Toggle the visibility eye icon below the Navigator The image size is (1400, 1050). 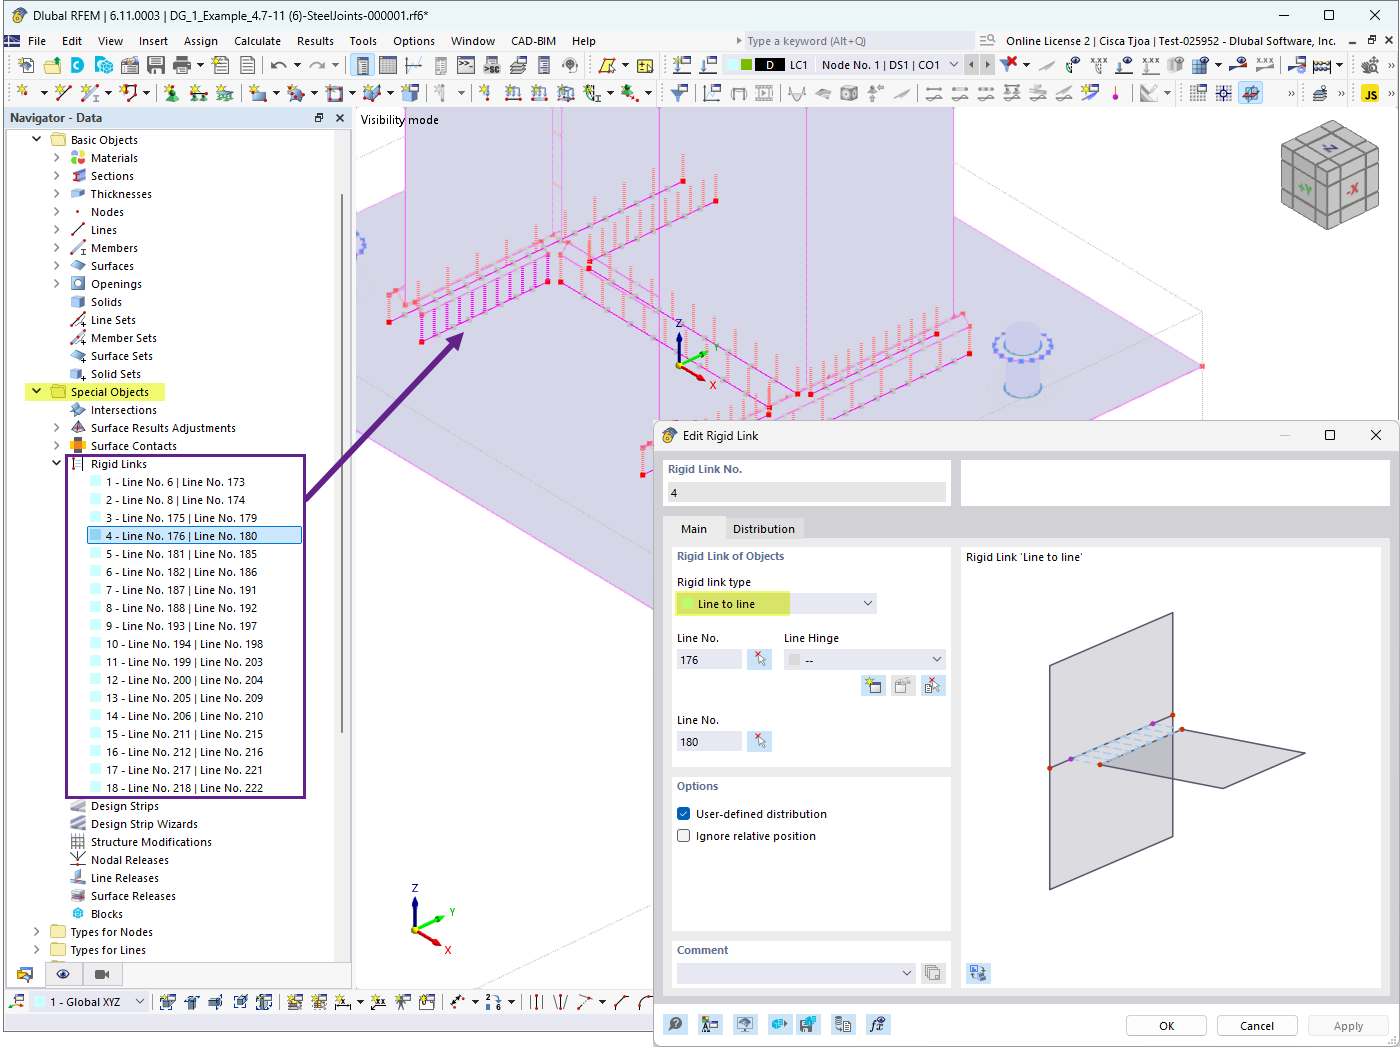63,974
